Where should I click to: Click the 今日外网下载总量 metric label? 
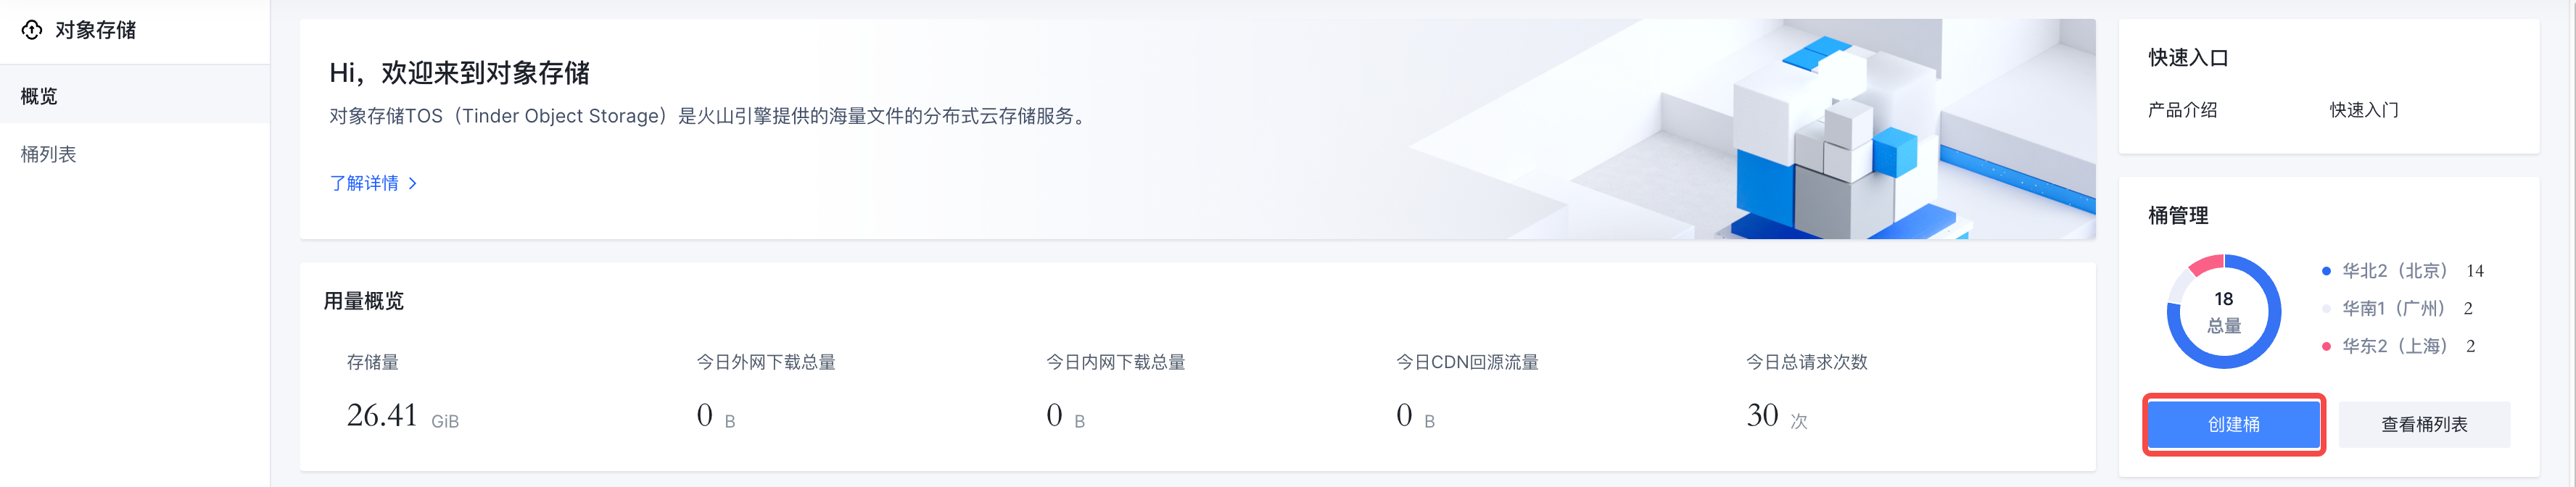tap(766, 362)
